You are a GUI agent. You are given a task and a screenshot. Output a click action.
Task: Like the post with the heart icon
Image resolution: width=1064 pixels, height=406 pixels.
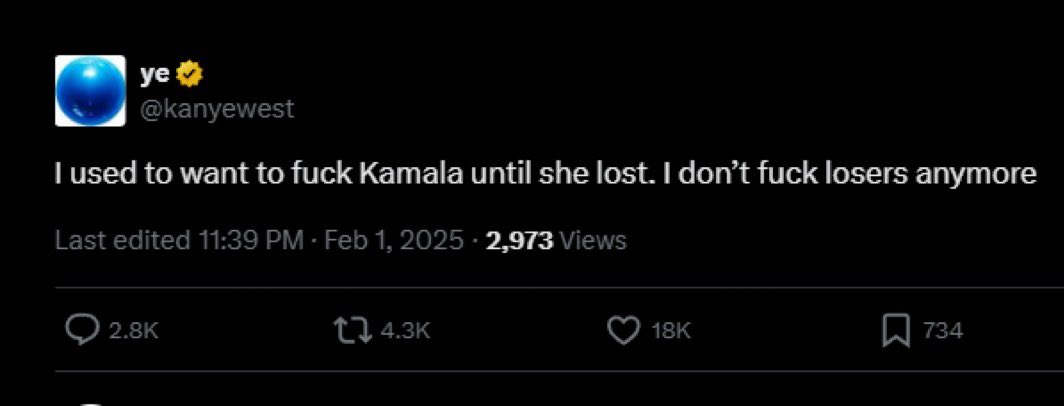click(623, 331)
